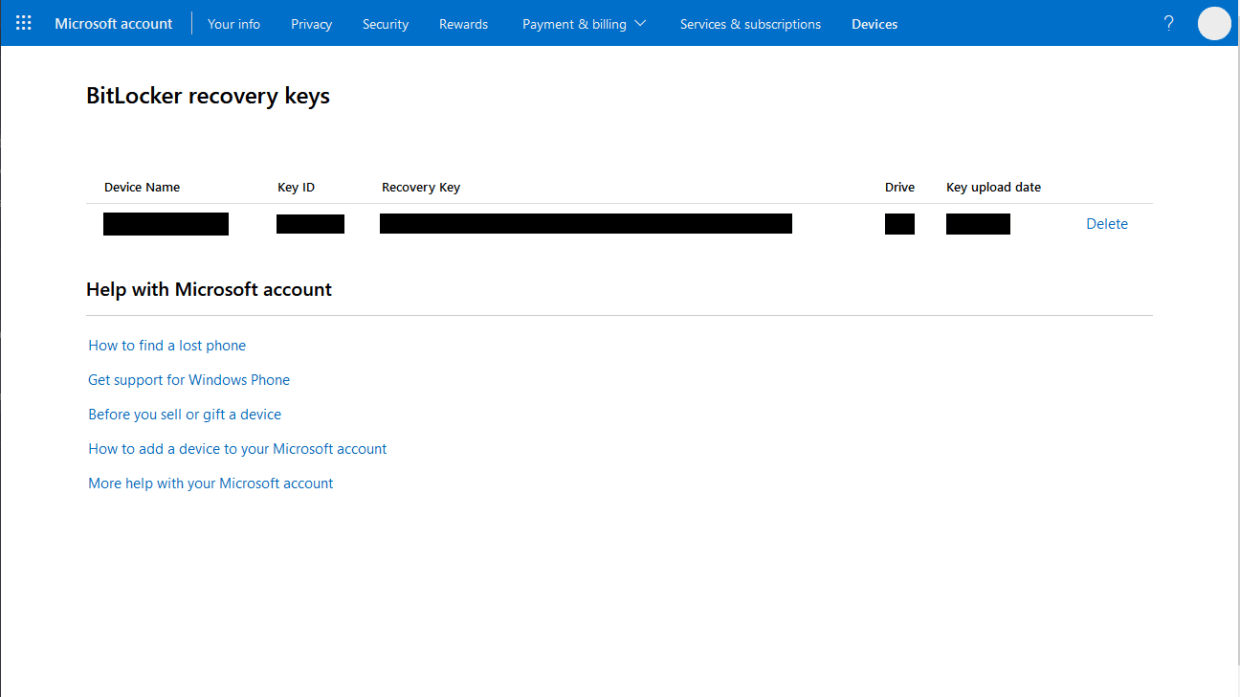1240x697 pixels.
Task: Open the Privacy page
Action: 311,23
